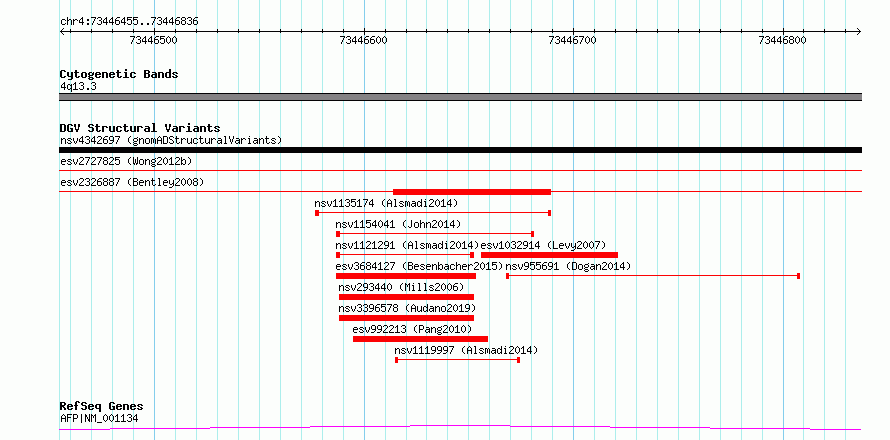Click the 73446700 ruler coordinate
The height and width of the screenshot is (440, 890).
[573, 40]
